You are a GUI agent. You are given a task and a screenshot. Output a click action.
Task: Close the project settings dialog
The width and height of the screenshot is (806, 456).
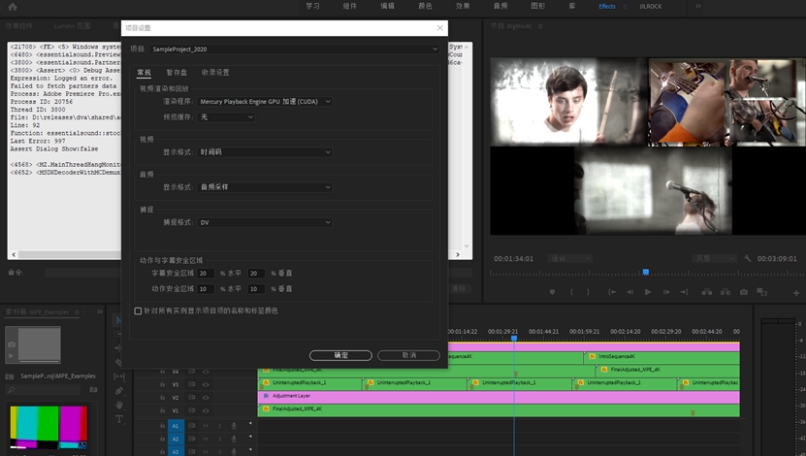coord(440,28)
